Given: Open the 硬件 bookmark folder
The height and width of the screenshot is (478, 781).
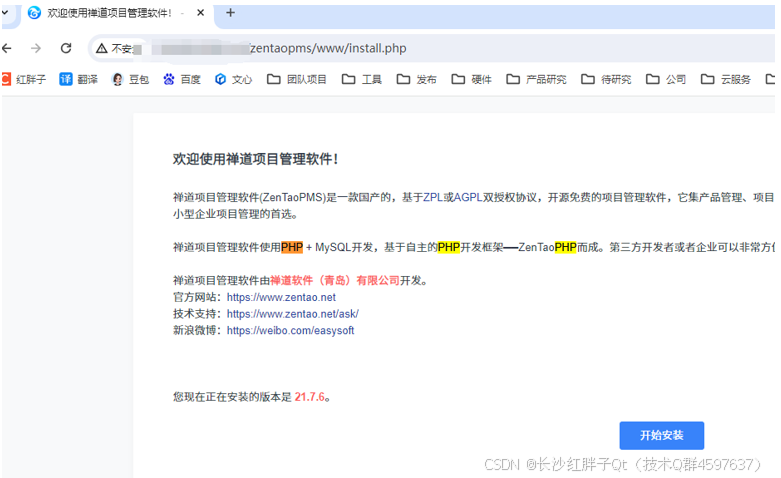Looking at the screenshot, I should [x=471, y=79].
